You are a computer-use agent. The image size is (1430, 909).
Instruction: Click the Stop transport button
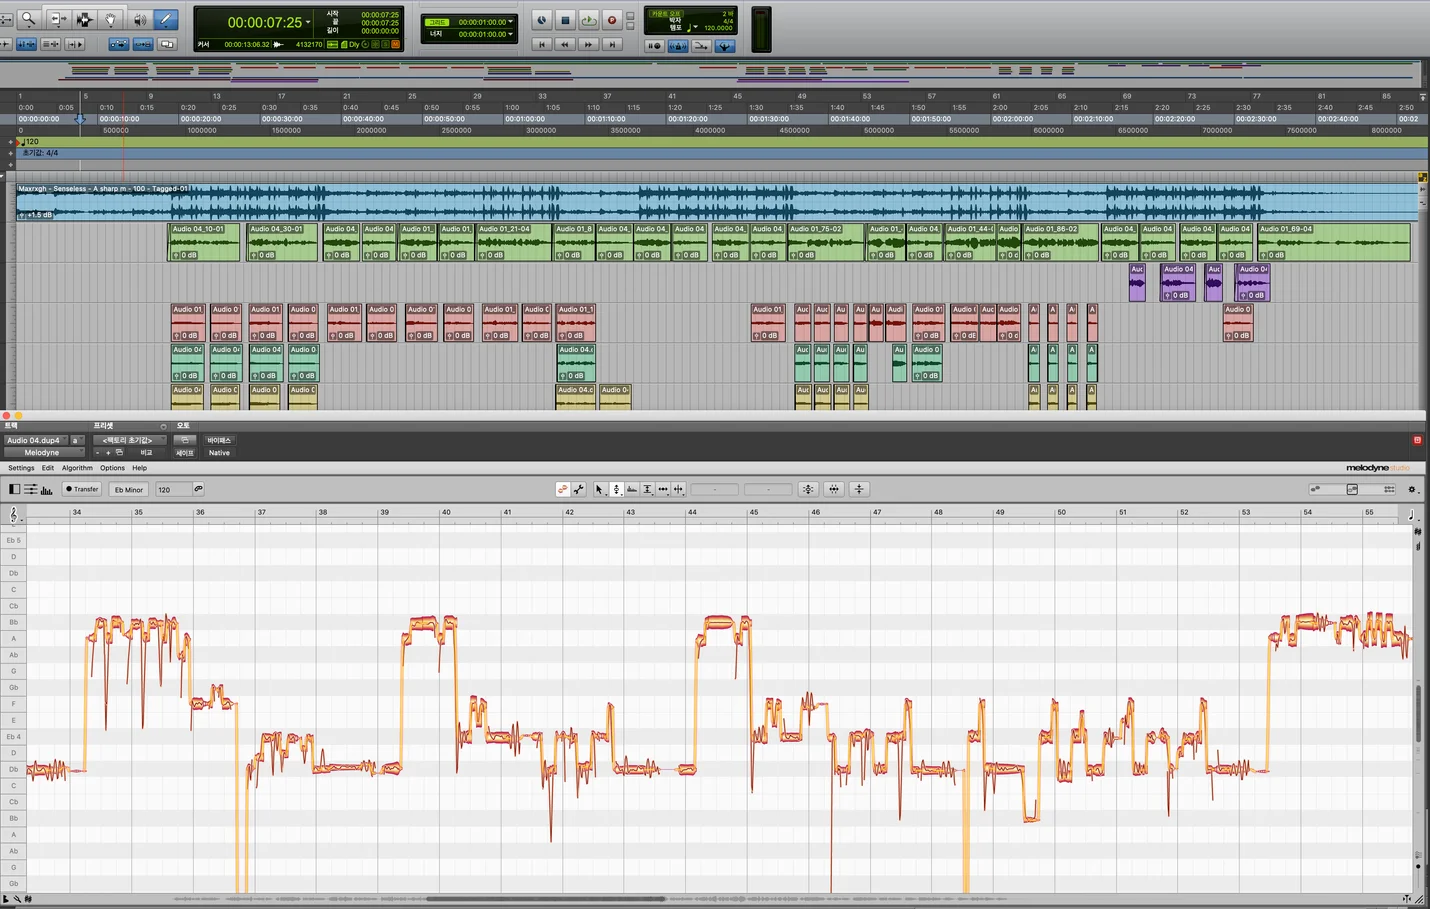click(565, 20)
